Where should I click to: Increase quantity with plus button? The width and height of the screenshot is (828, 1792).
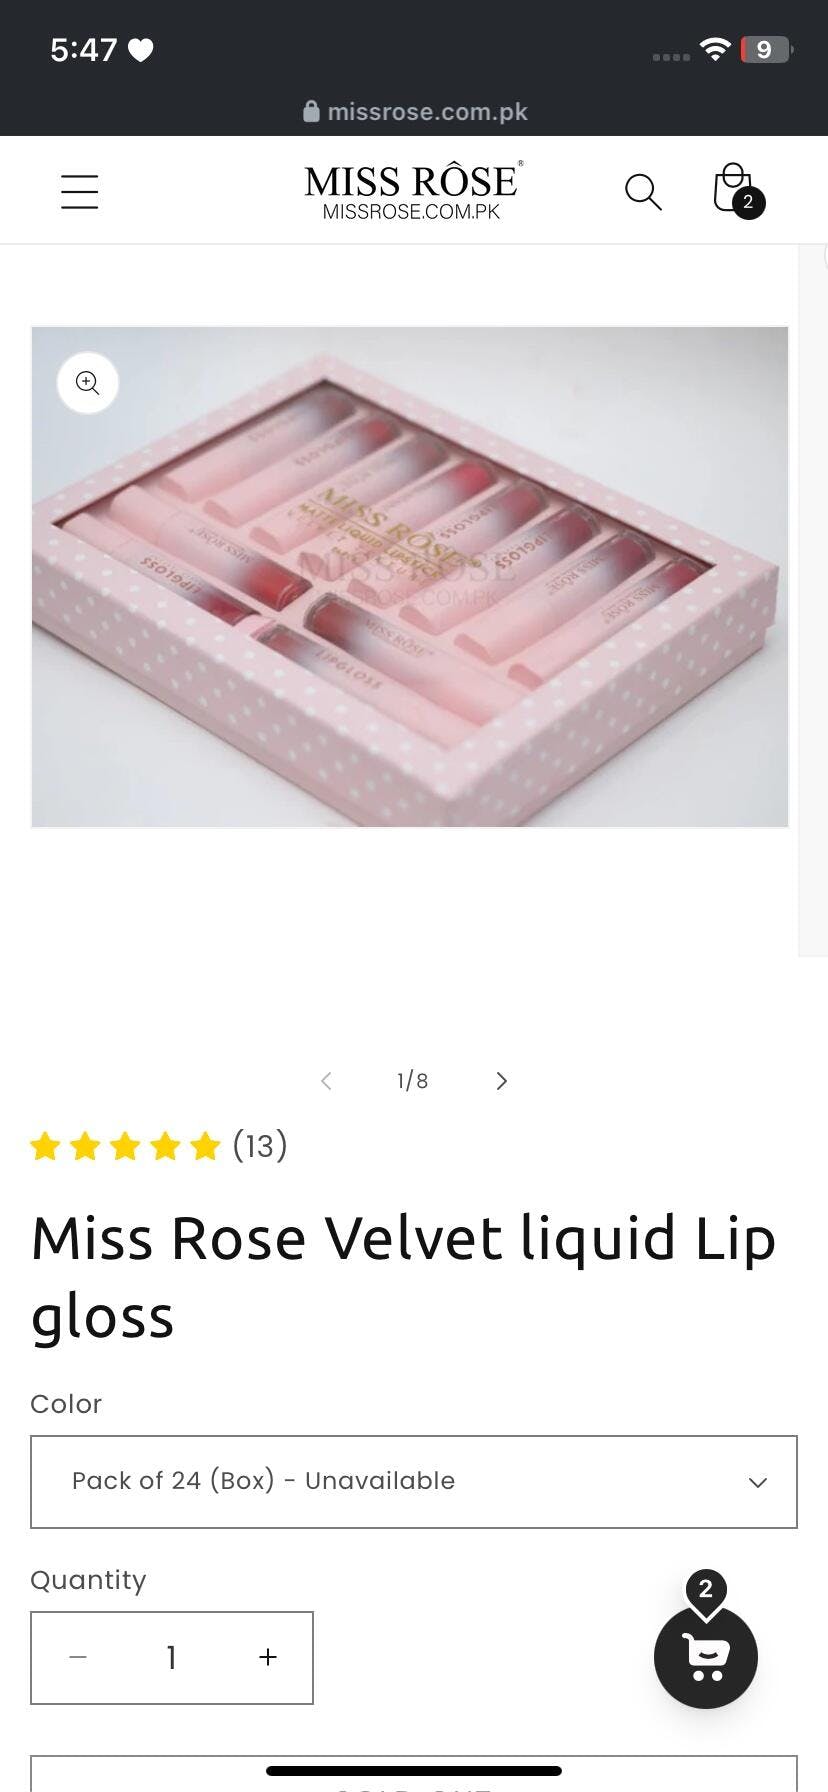[267, 1657]
